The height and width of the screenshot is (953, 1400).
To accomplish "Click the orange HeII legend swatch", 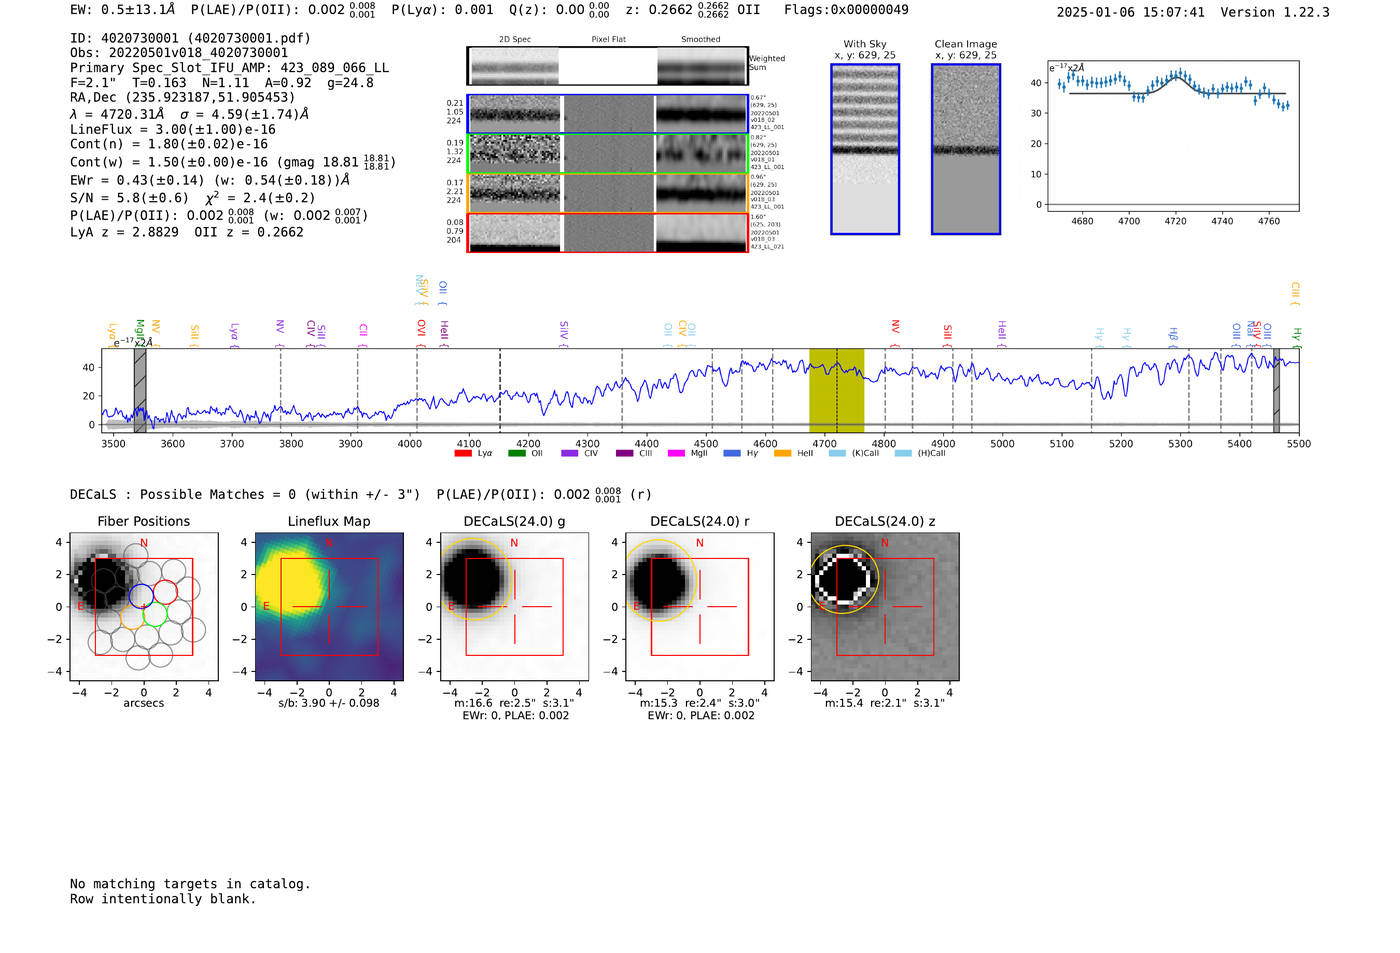I will click(x=782, y=453).
